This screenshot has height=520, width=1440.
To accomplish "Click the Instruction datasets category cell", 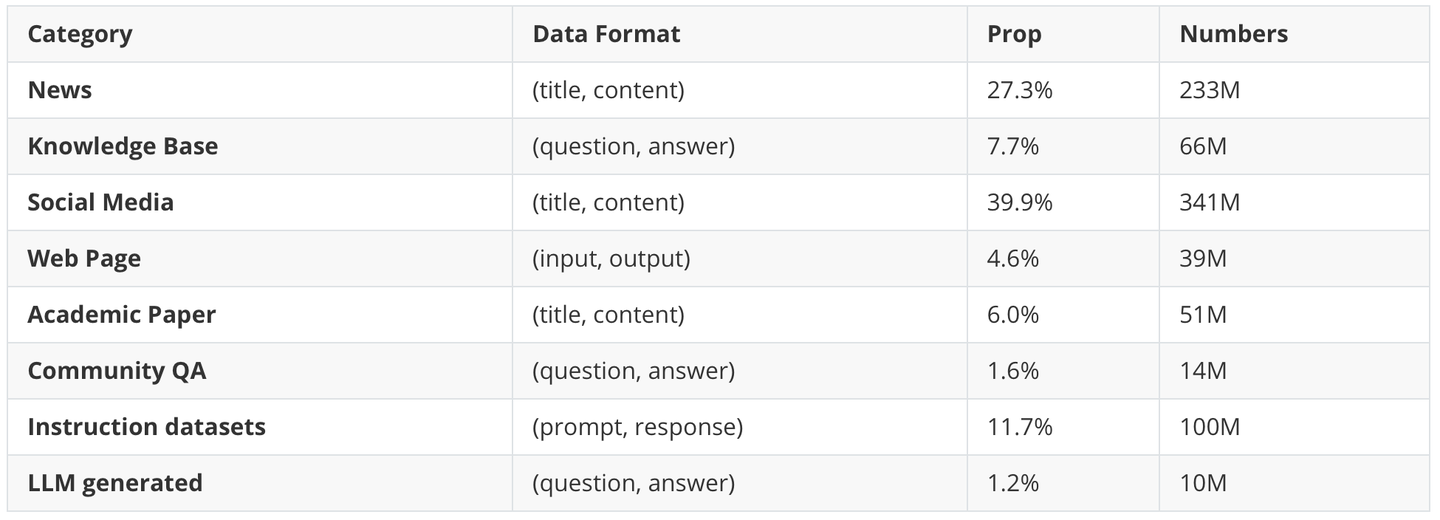I will click(146, 426).
